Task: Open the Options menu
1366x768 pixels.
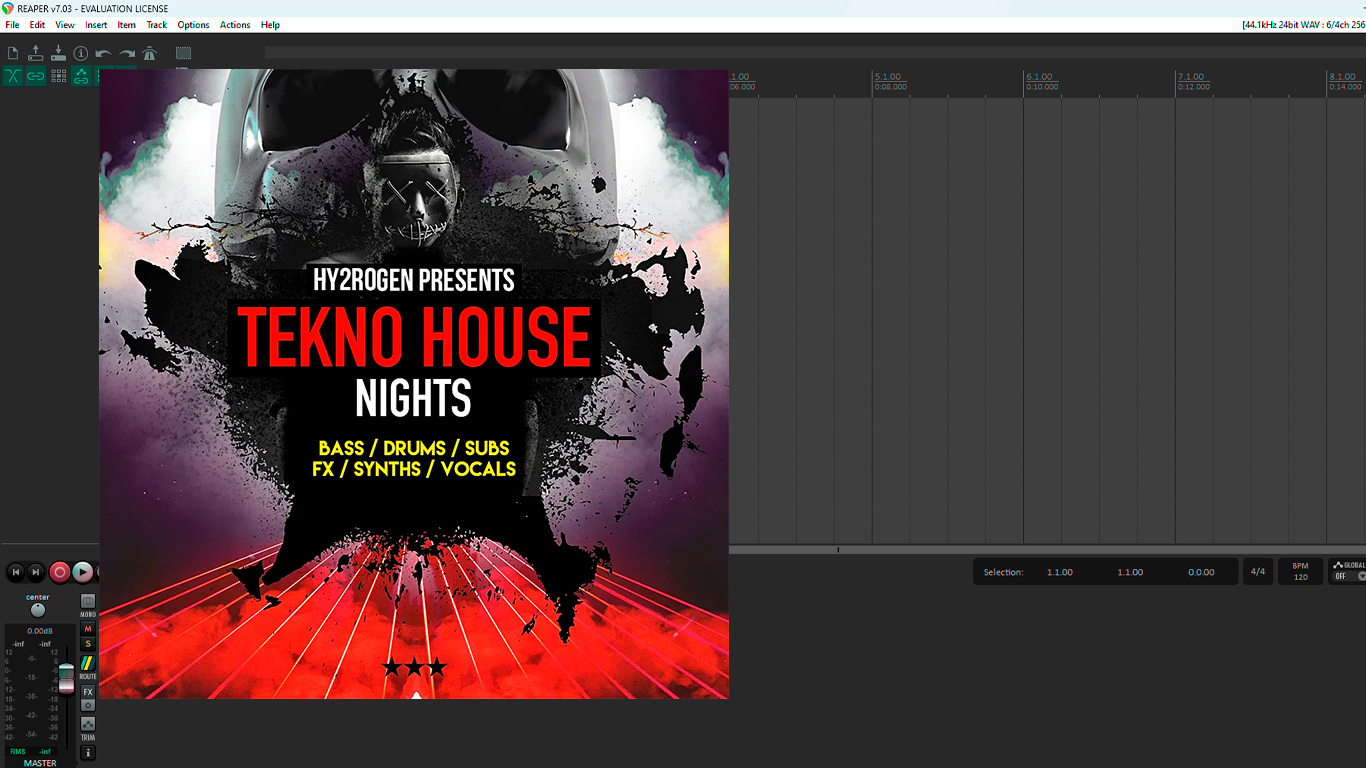Action: tap(194, 25)
